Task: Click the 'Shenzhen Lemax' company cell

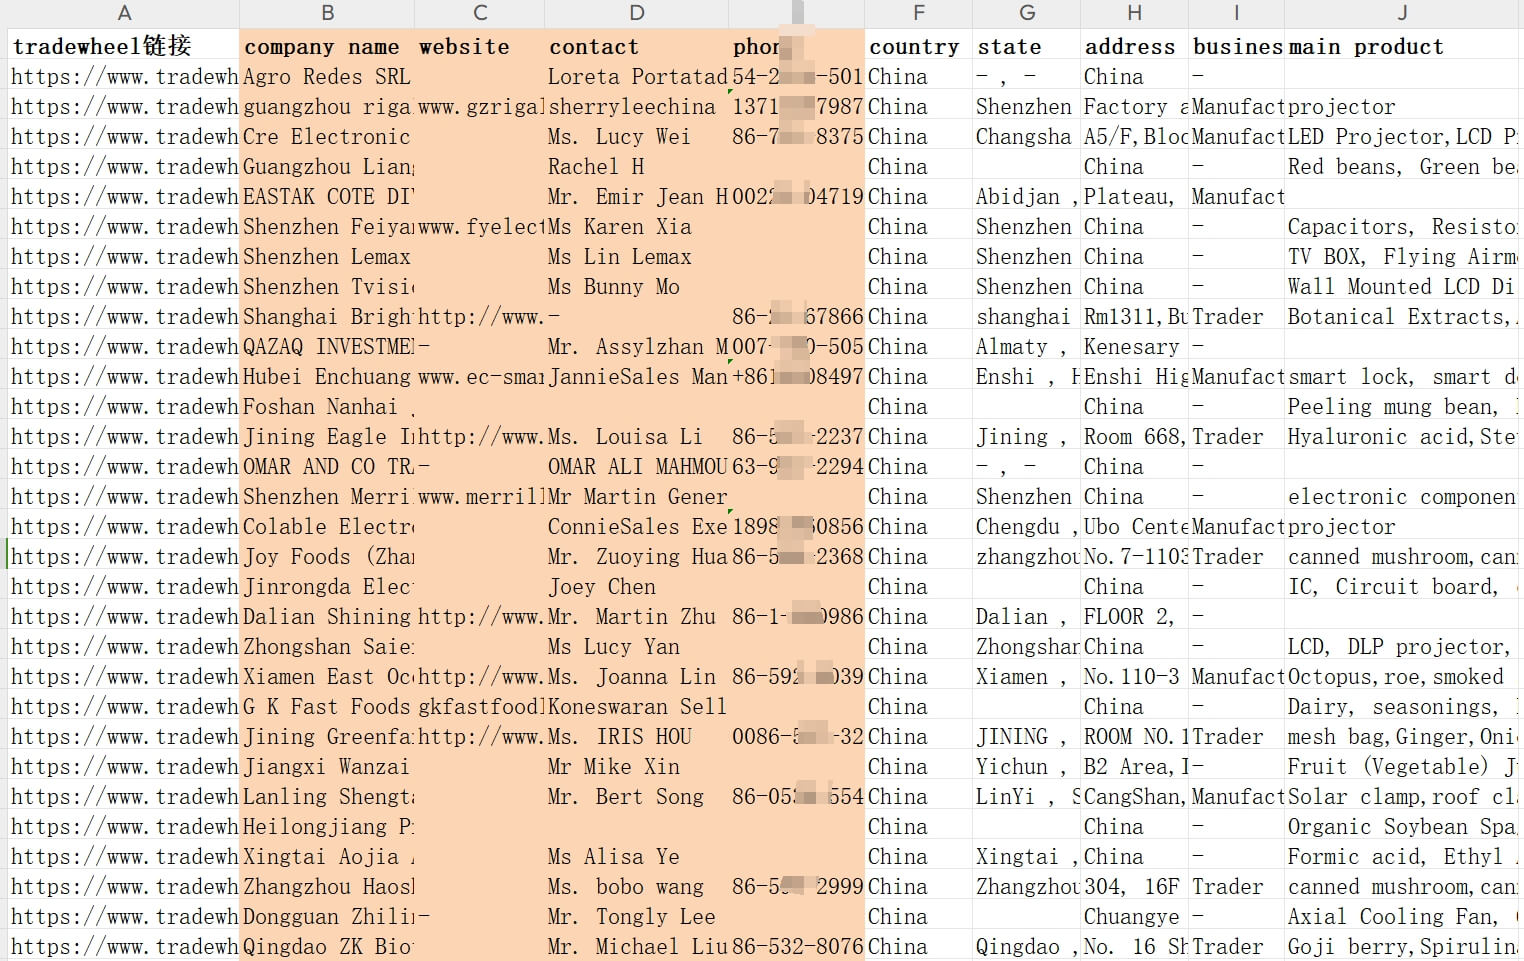Action: coord(327,256)
